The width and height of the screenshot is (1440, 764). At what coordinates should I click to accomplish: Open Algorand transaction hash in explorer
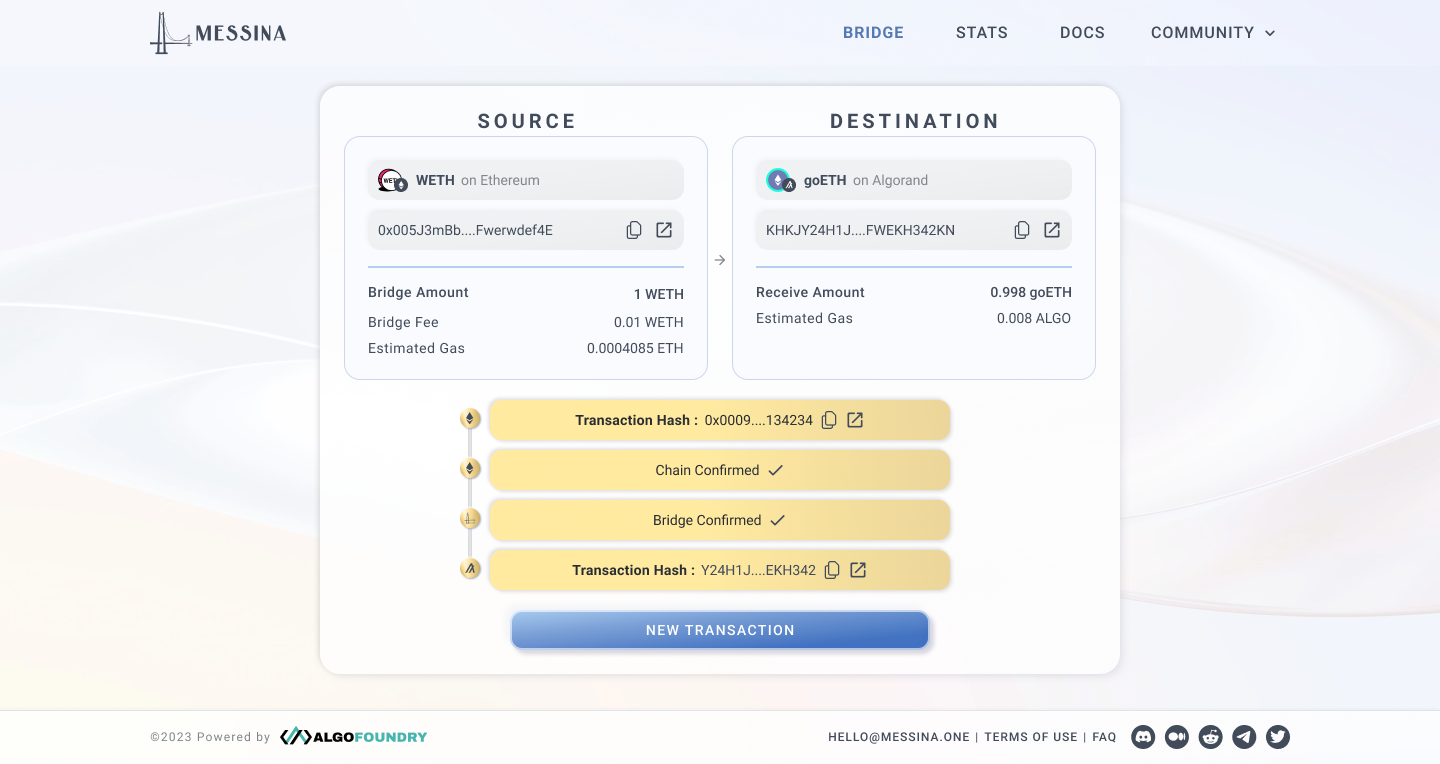858,570
